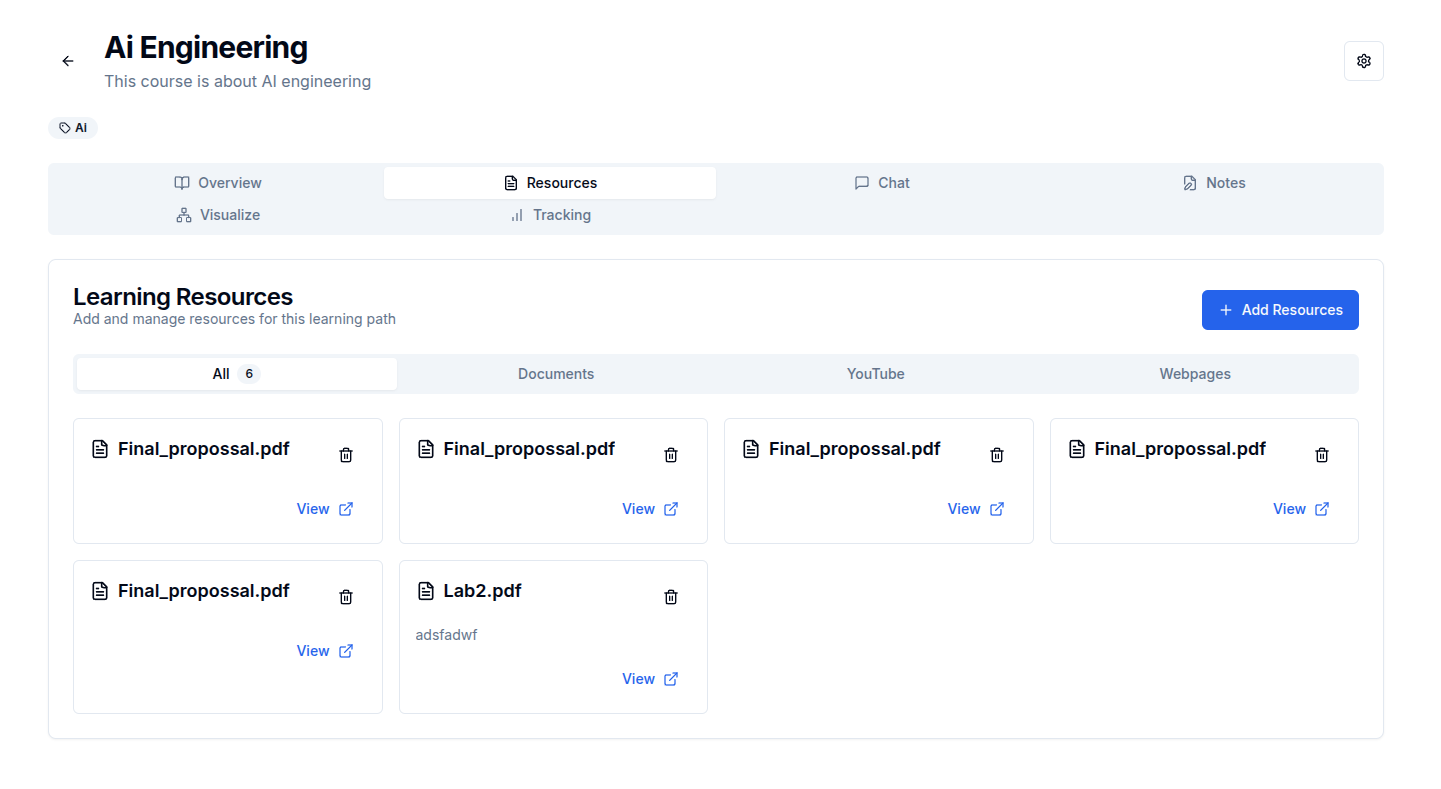Show only YouTube resources
This screenshot has height=789, width=1441.
point(875,374)
